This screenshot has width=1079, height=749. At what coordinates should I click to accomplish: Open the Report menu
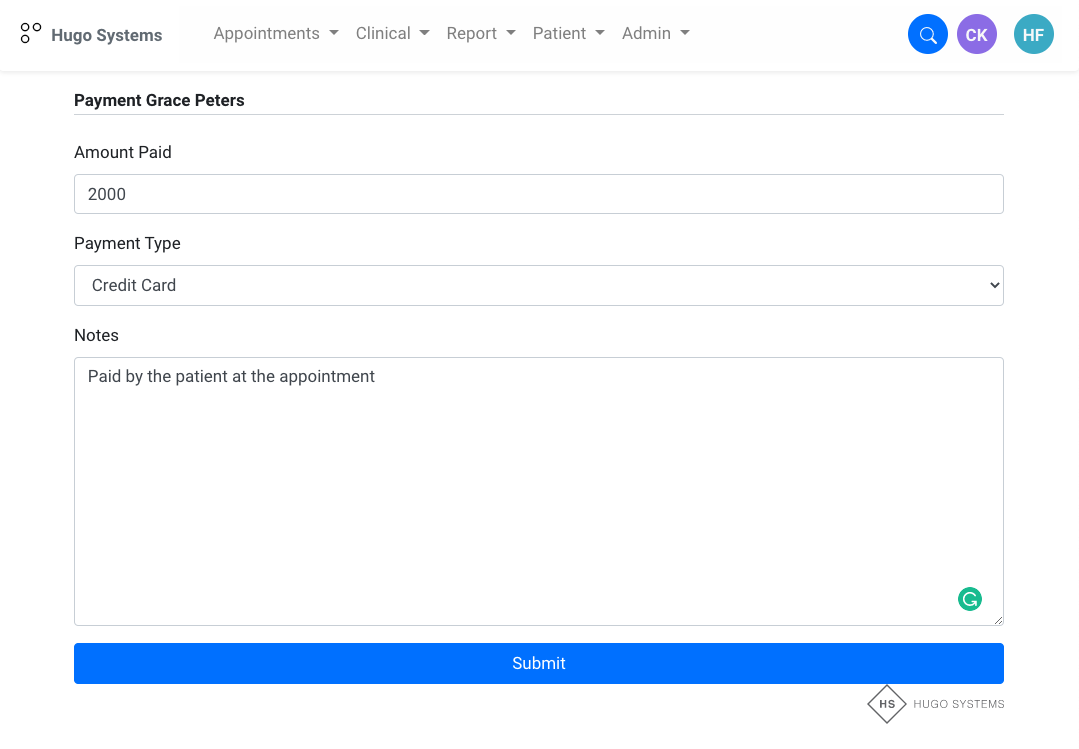[x=481, y=33]
